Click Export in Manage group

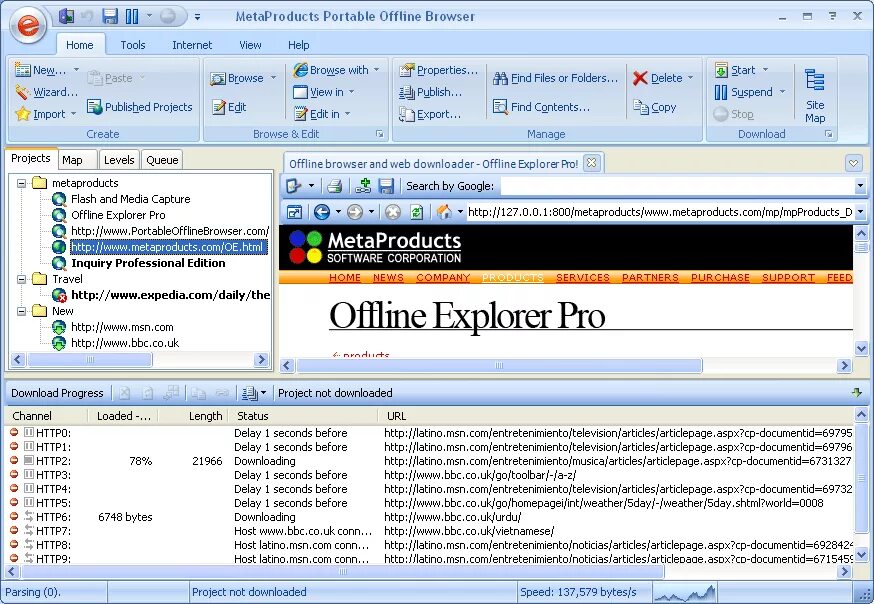(430, 114)
